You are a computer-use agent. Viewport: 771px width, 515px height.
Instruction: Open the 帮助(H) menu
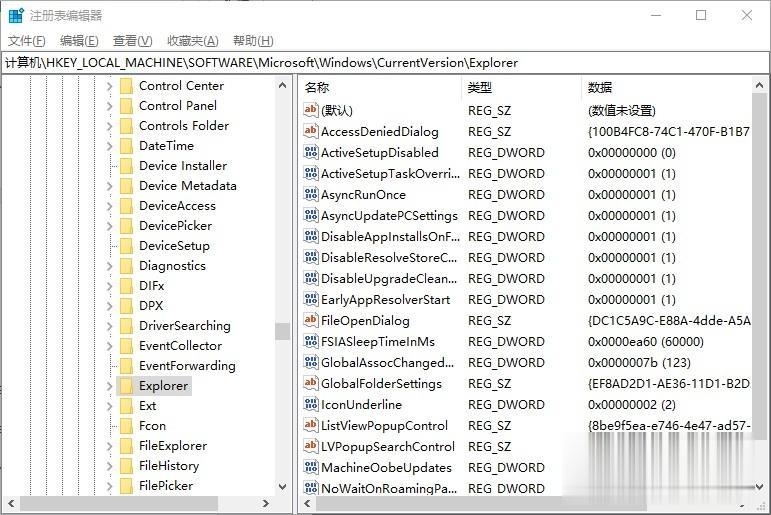[x=253, y=41]
